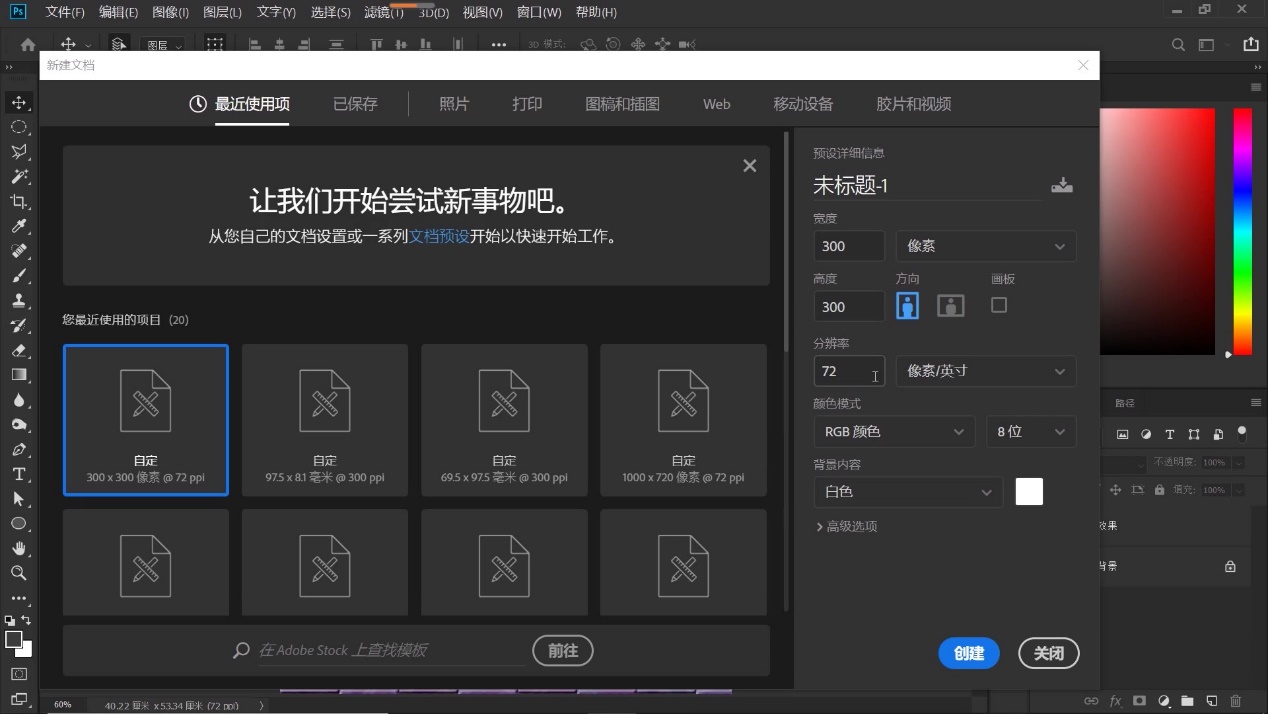The height and width of the screenshot is (714, 1268).
Task: Select the Zoom tool
Action: point(20,573)
